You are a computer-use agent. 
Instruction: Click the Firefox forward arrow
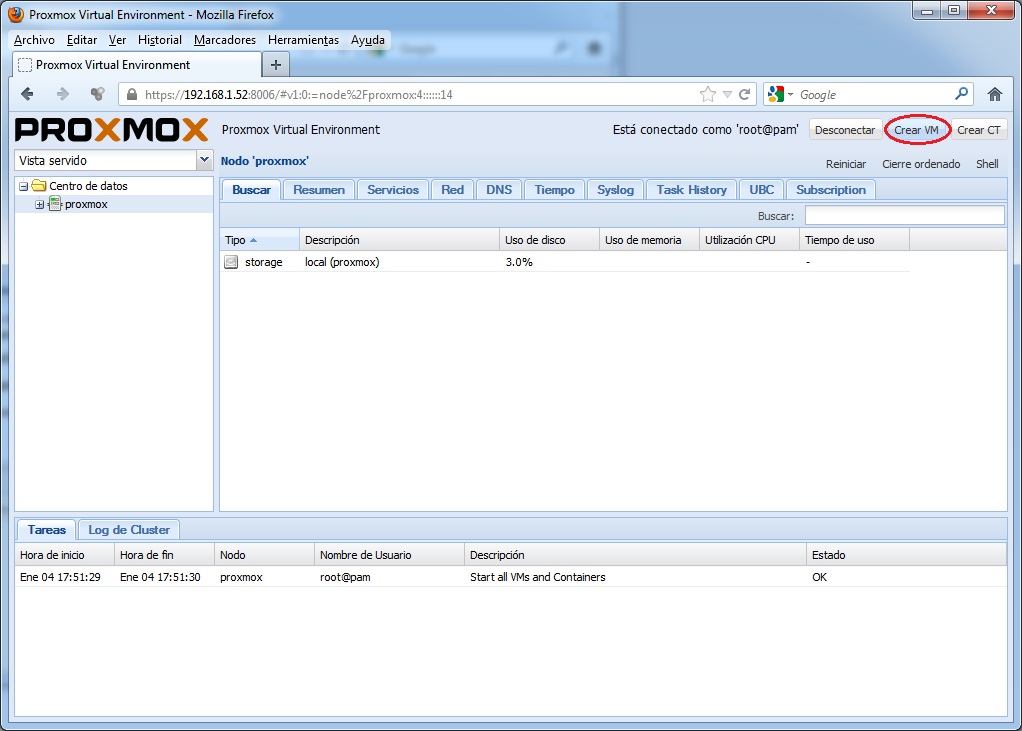point(63,94)
